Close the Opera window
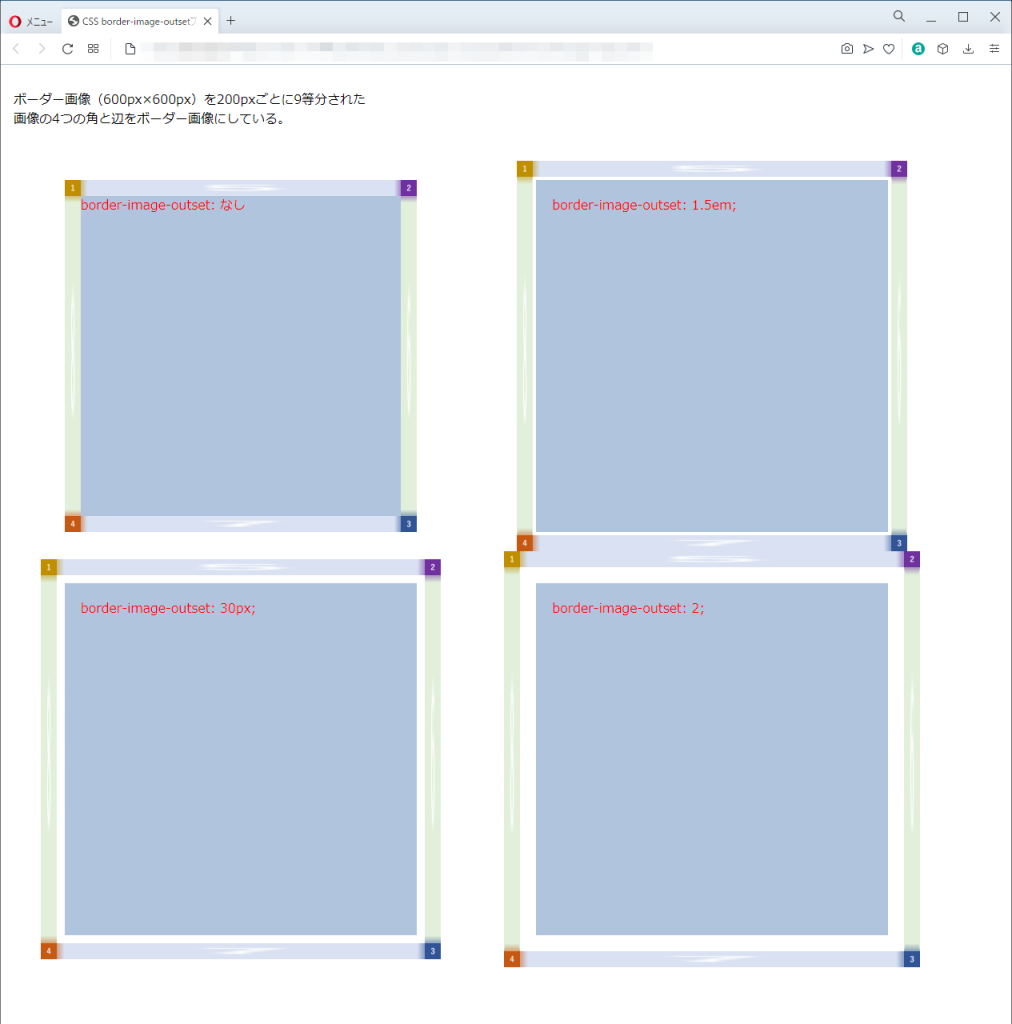 995,17
